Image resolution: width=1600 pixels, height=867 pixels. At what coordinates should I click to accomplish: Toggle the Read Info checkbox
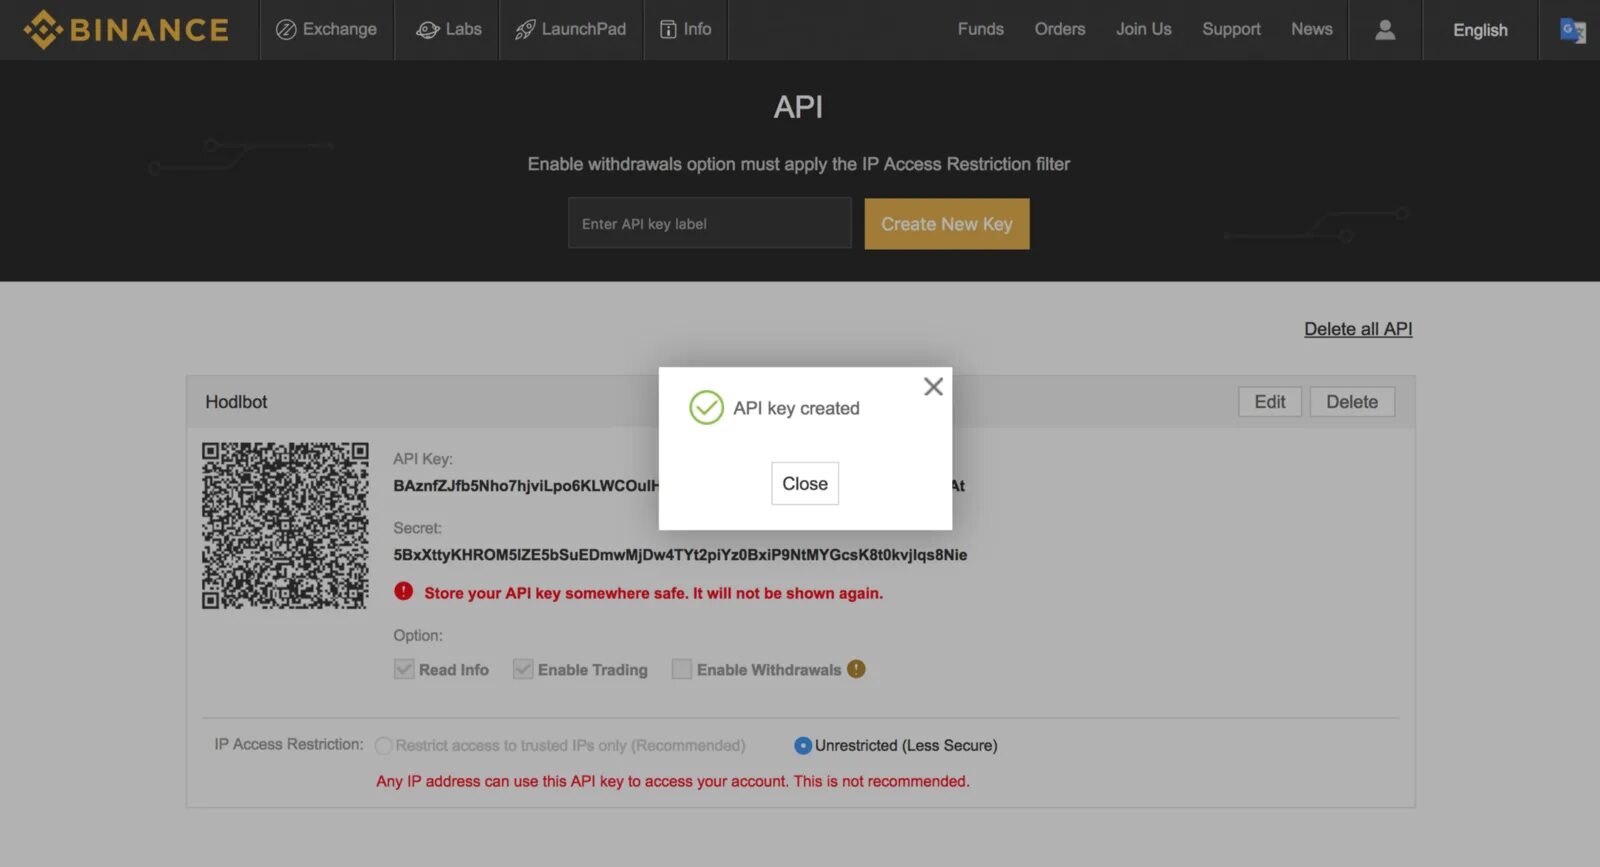coord(404,669)
